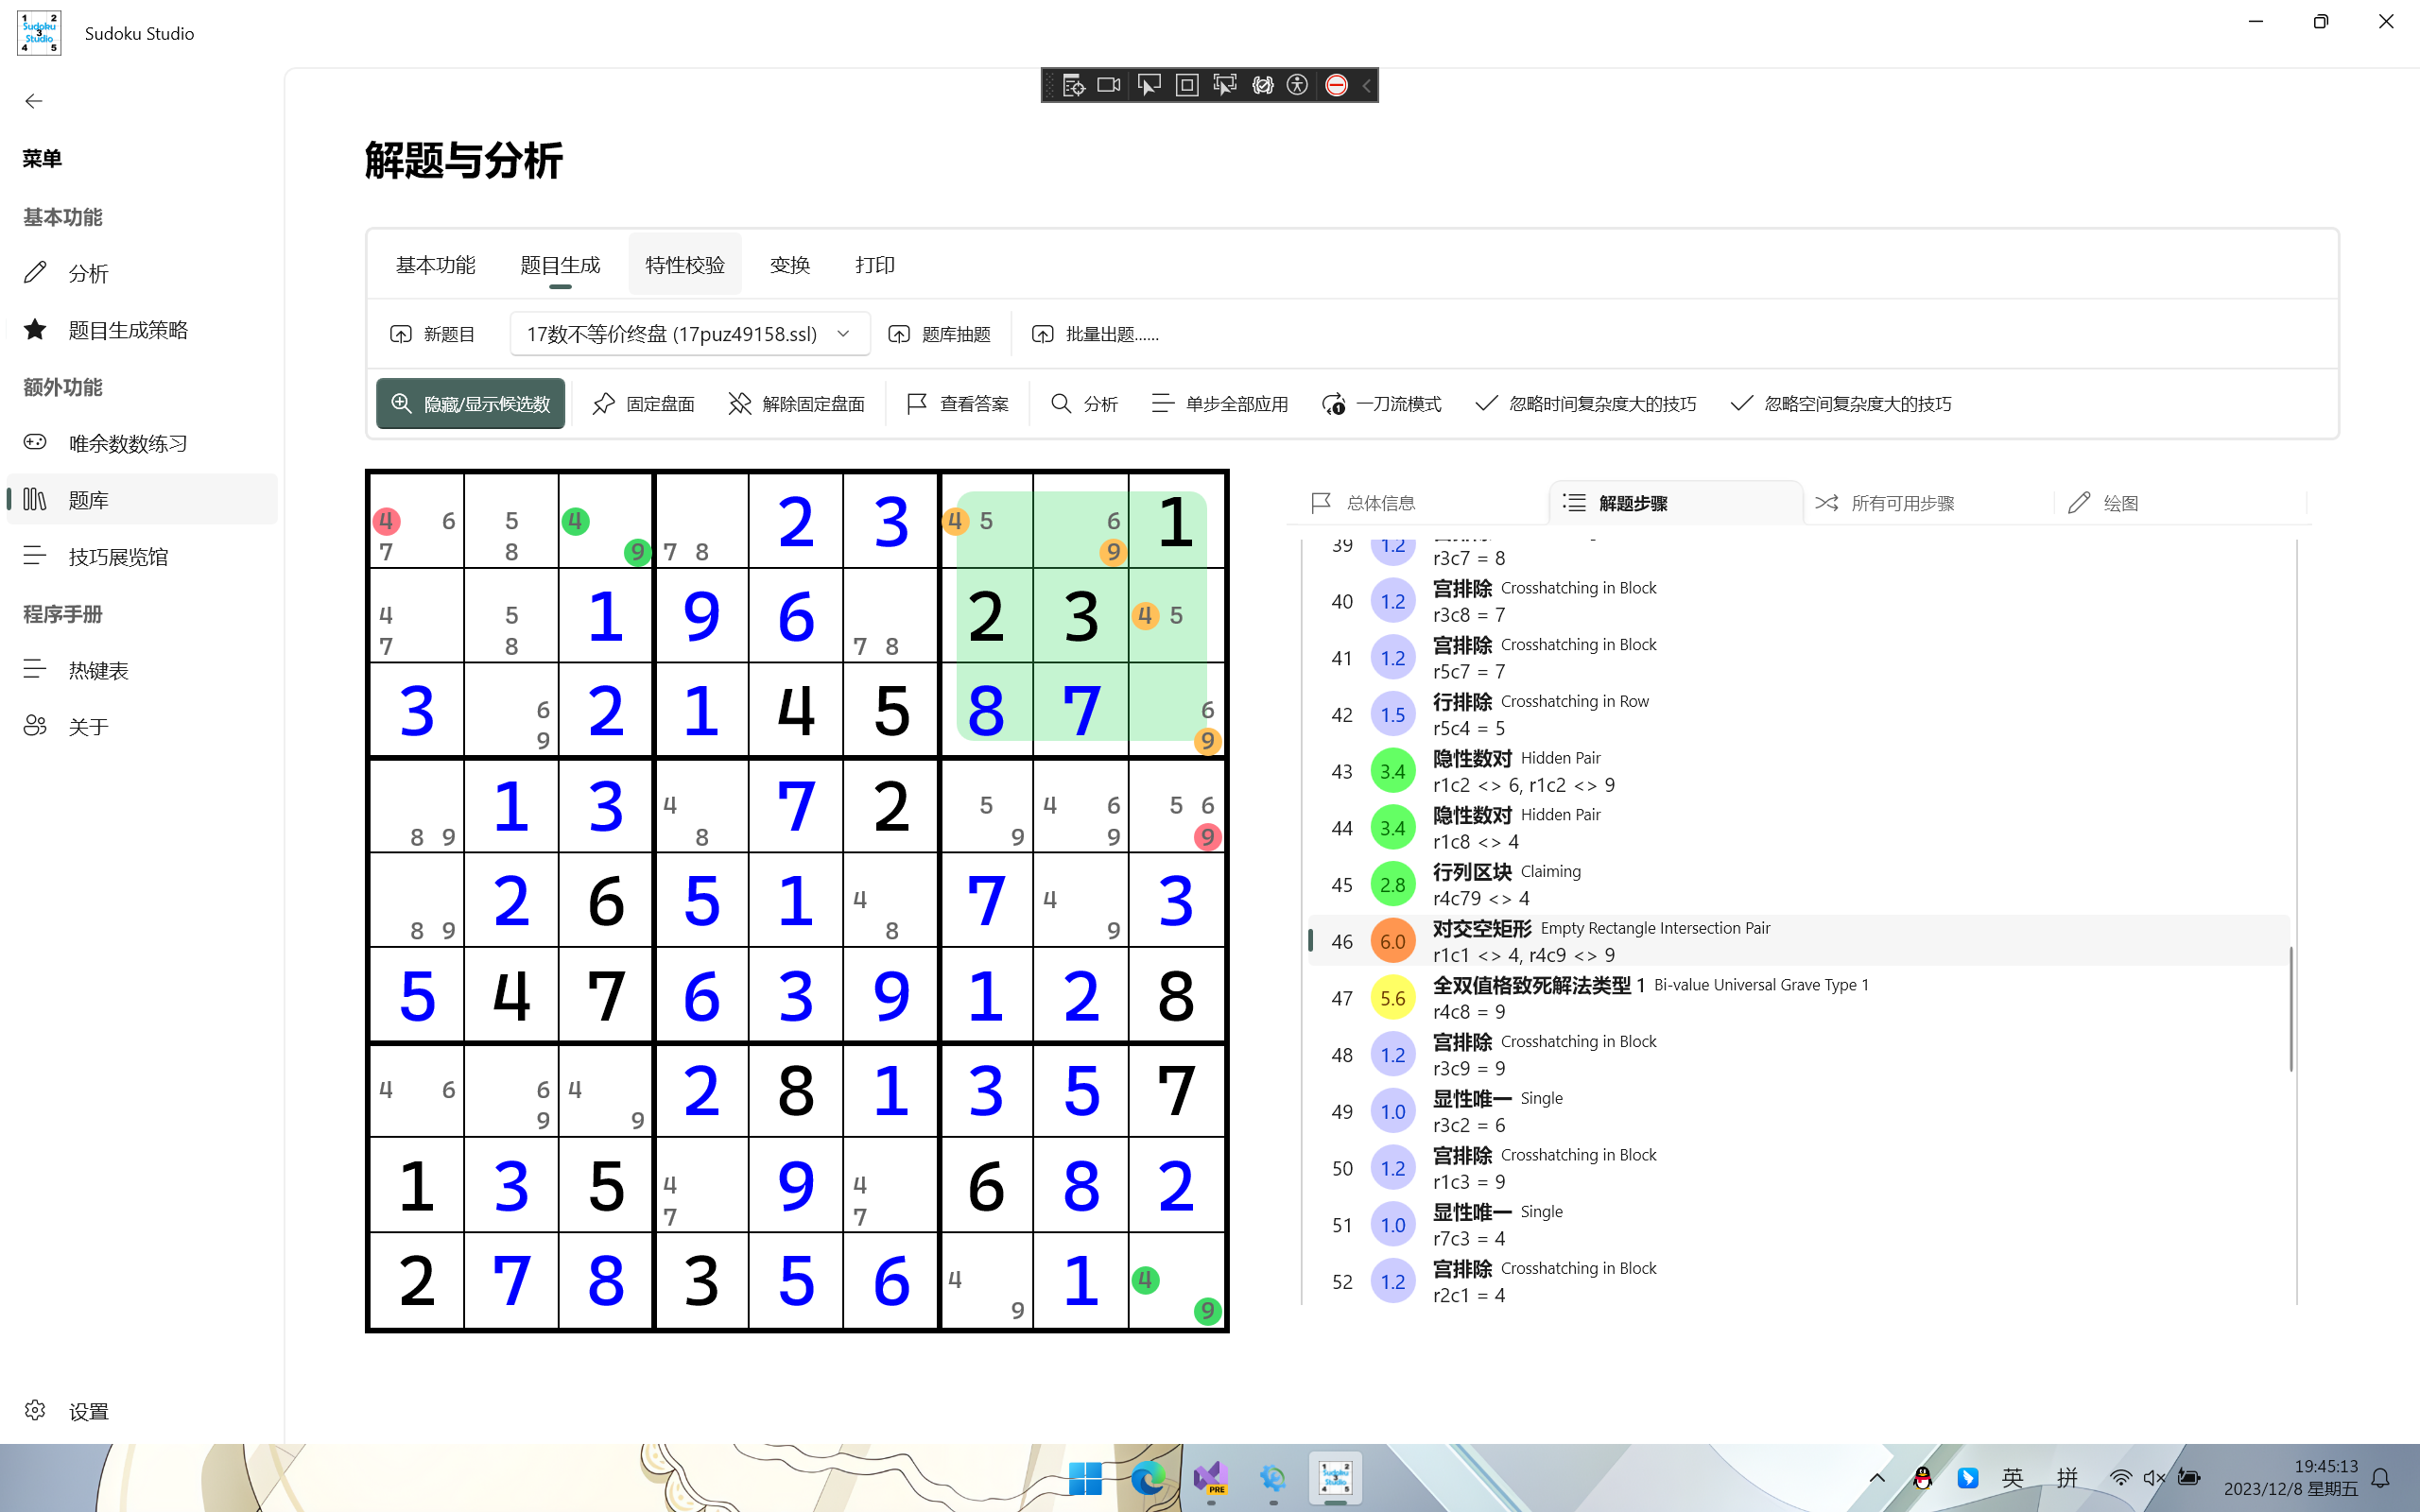Click track focused element icon

1225,85
